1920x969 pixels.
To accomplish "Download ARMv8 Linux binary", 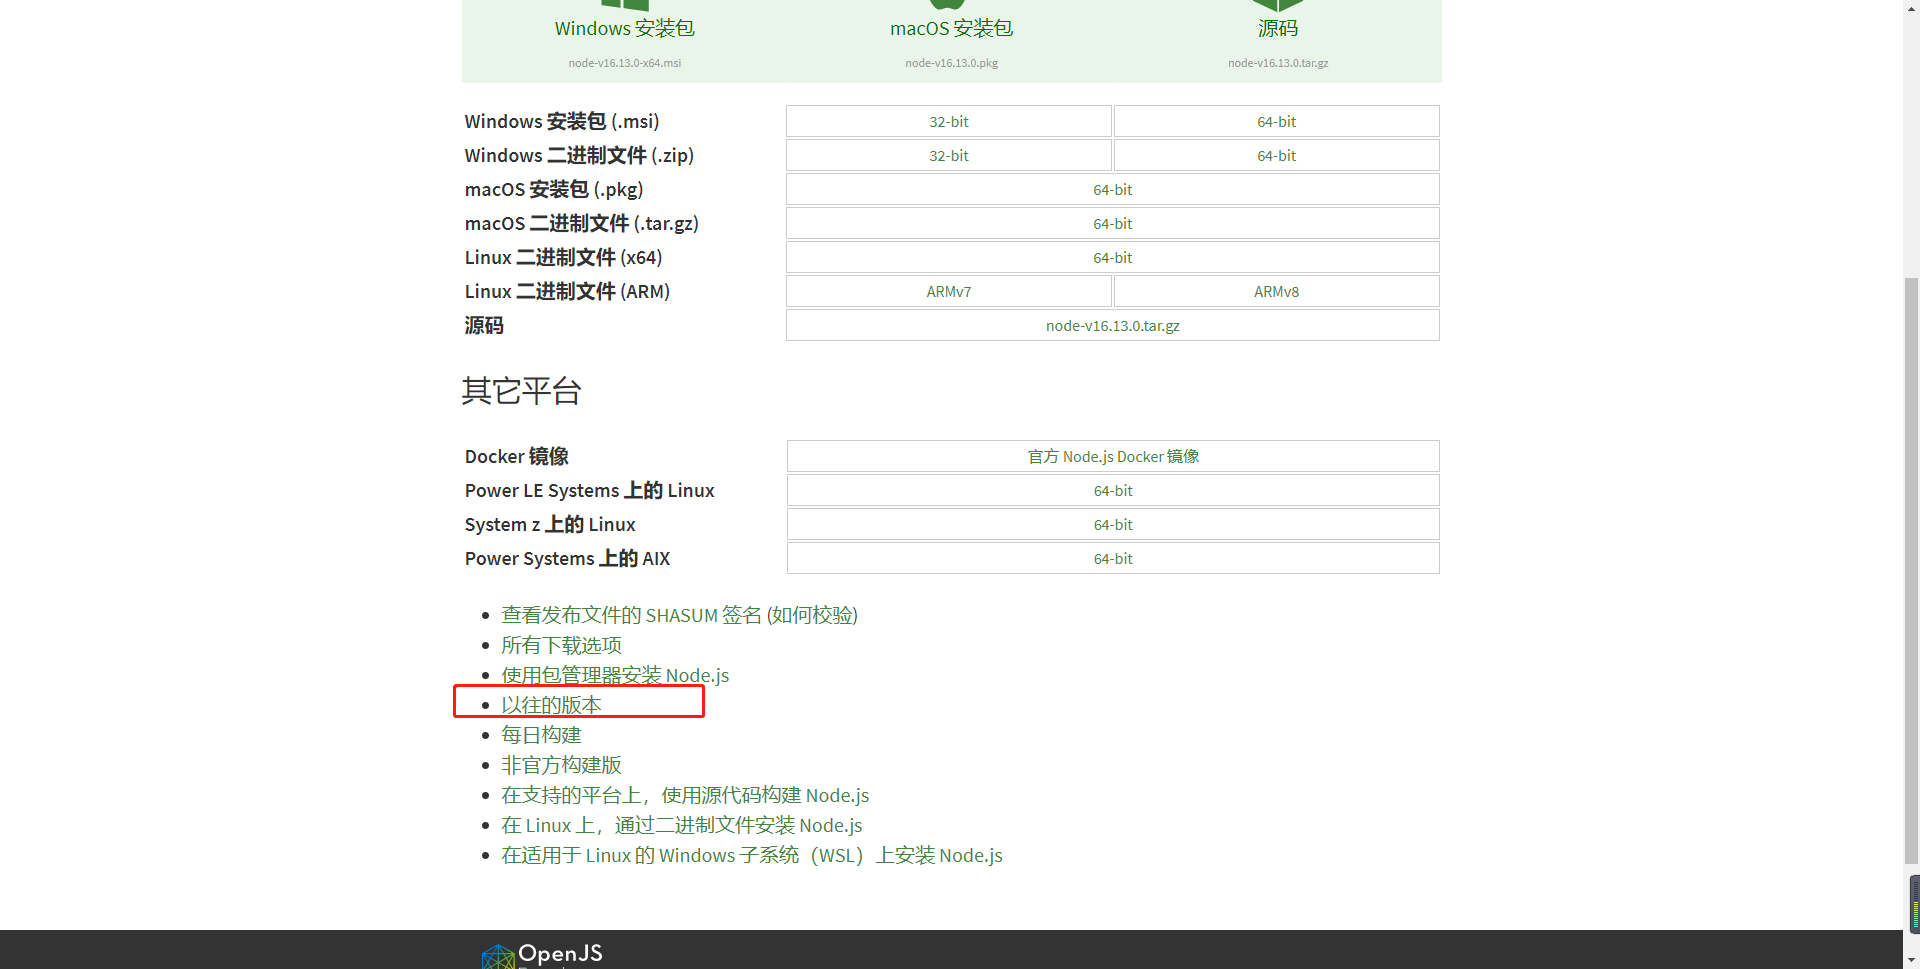I will (1277, 291).
